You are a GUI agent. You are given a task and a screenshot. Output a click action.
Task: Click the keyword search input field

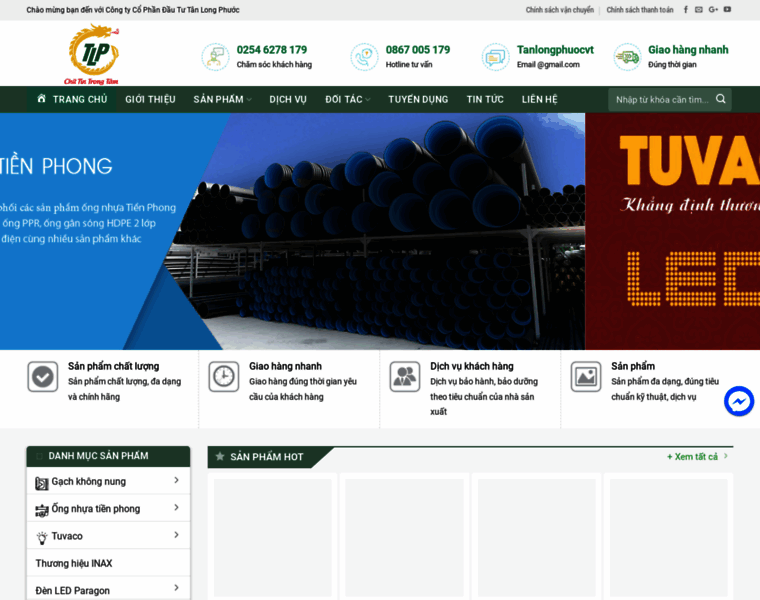662,99
